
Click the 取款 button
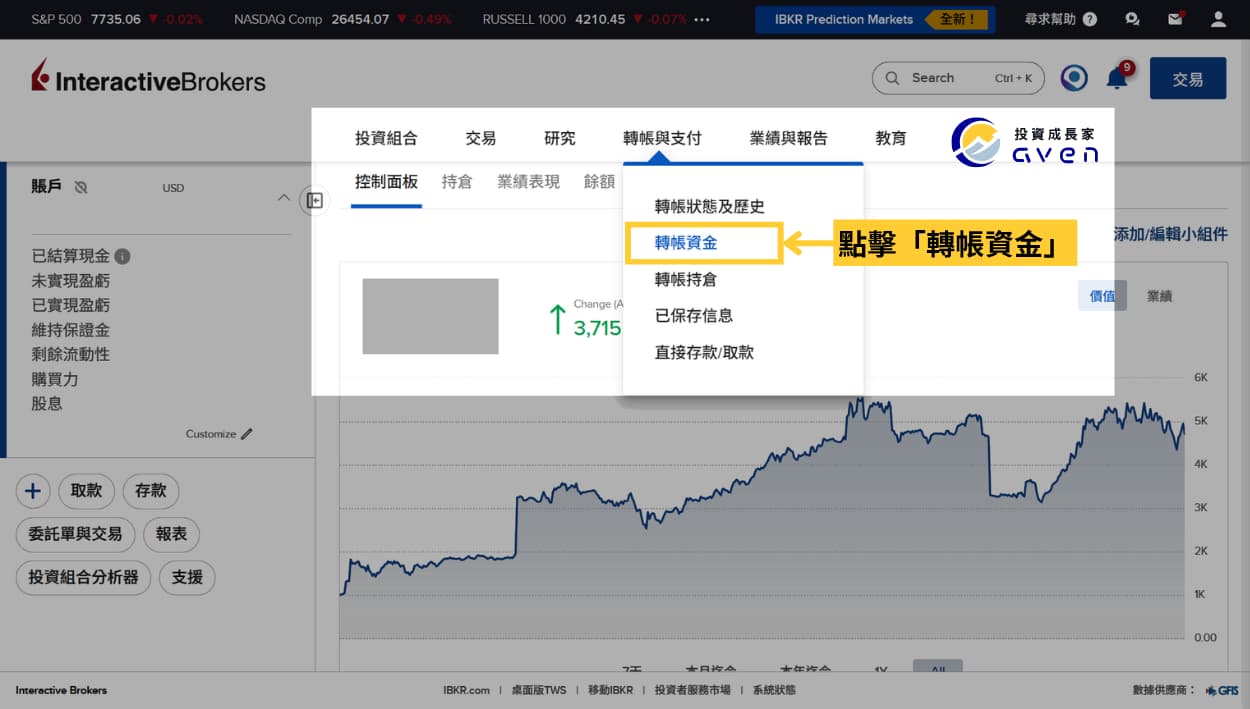pos(87,491)
